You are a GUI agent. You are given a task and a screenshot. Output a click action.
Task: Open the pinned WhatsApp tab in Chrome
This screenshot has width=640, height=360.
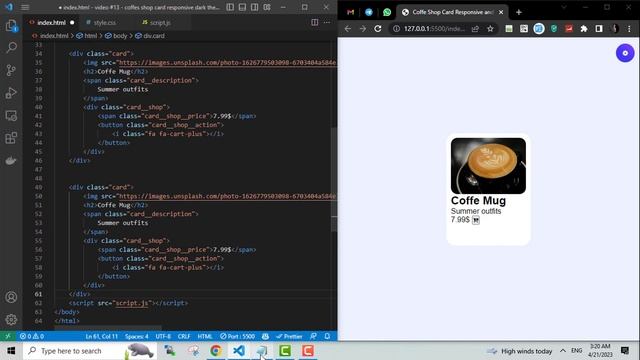pyautogui.click(x=387, y=12)
